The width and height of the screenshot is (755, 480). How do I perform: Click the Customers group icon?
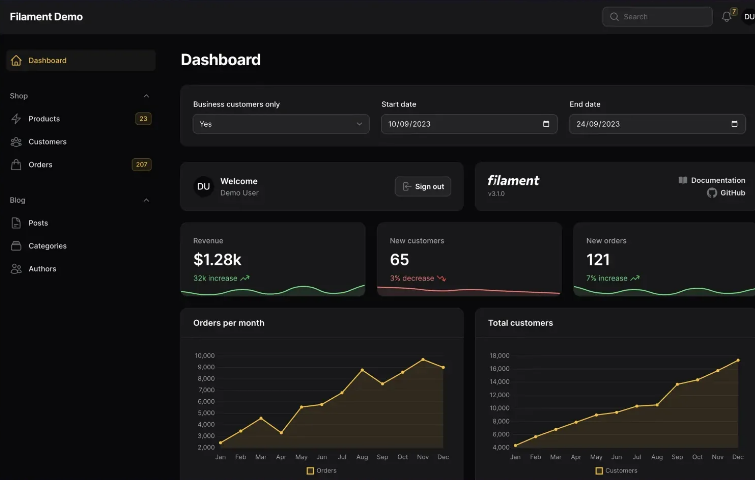tap(16, 142)
